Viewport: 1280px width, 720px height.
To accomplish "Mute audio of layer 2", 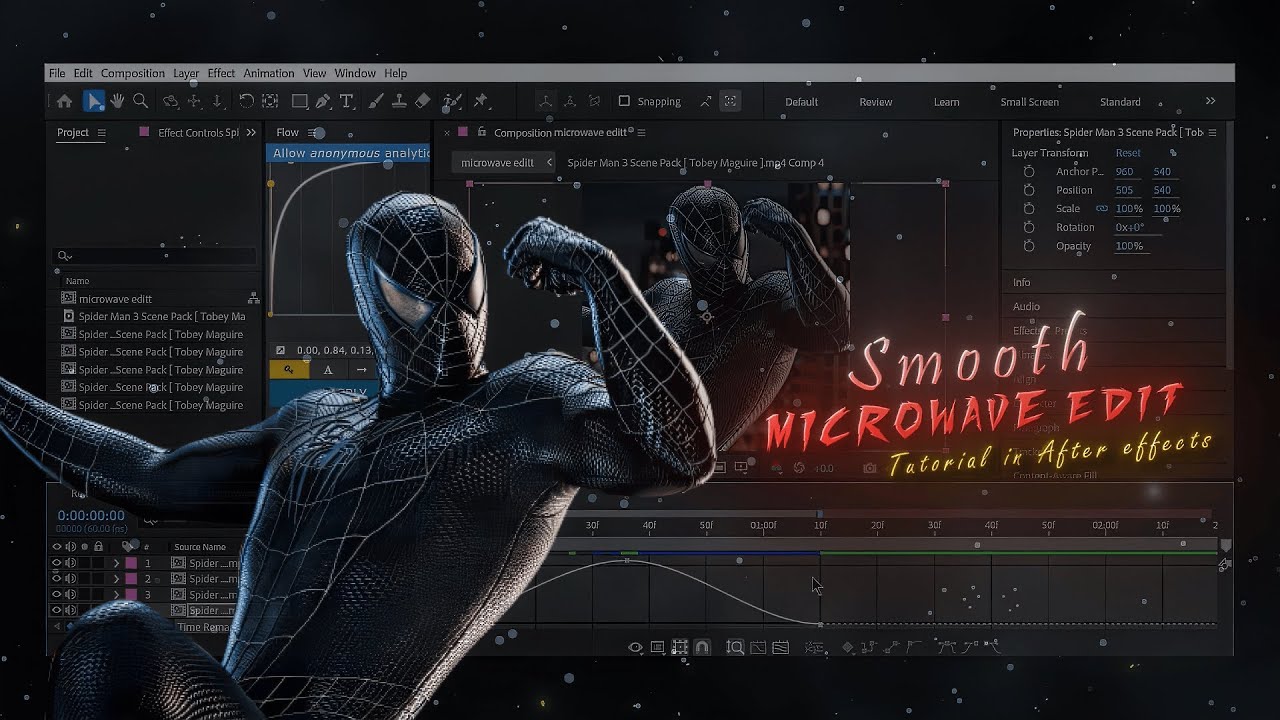I will coord(71,579).
